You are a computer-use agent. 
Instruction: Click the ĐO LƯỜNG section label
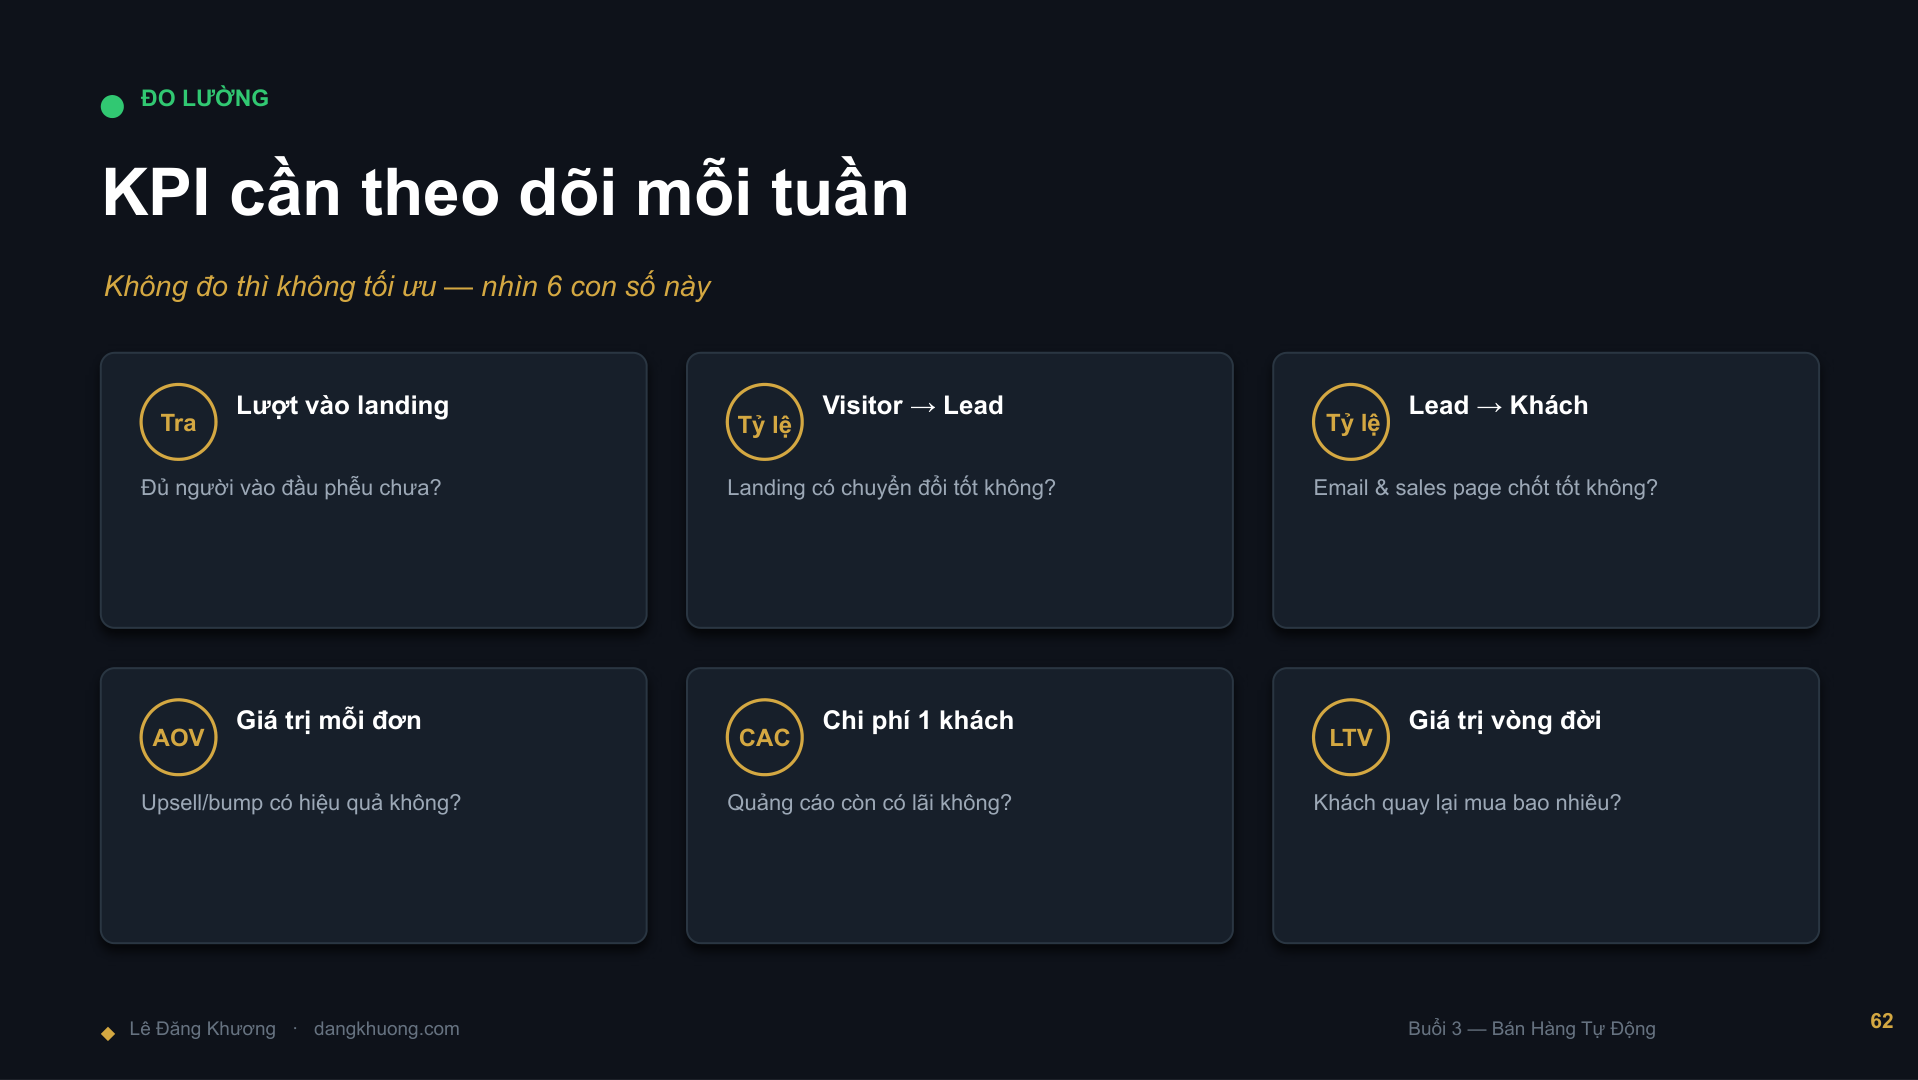click(204, 98)
